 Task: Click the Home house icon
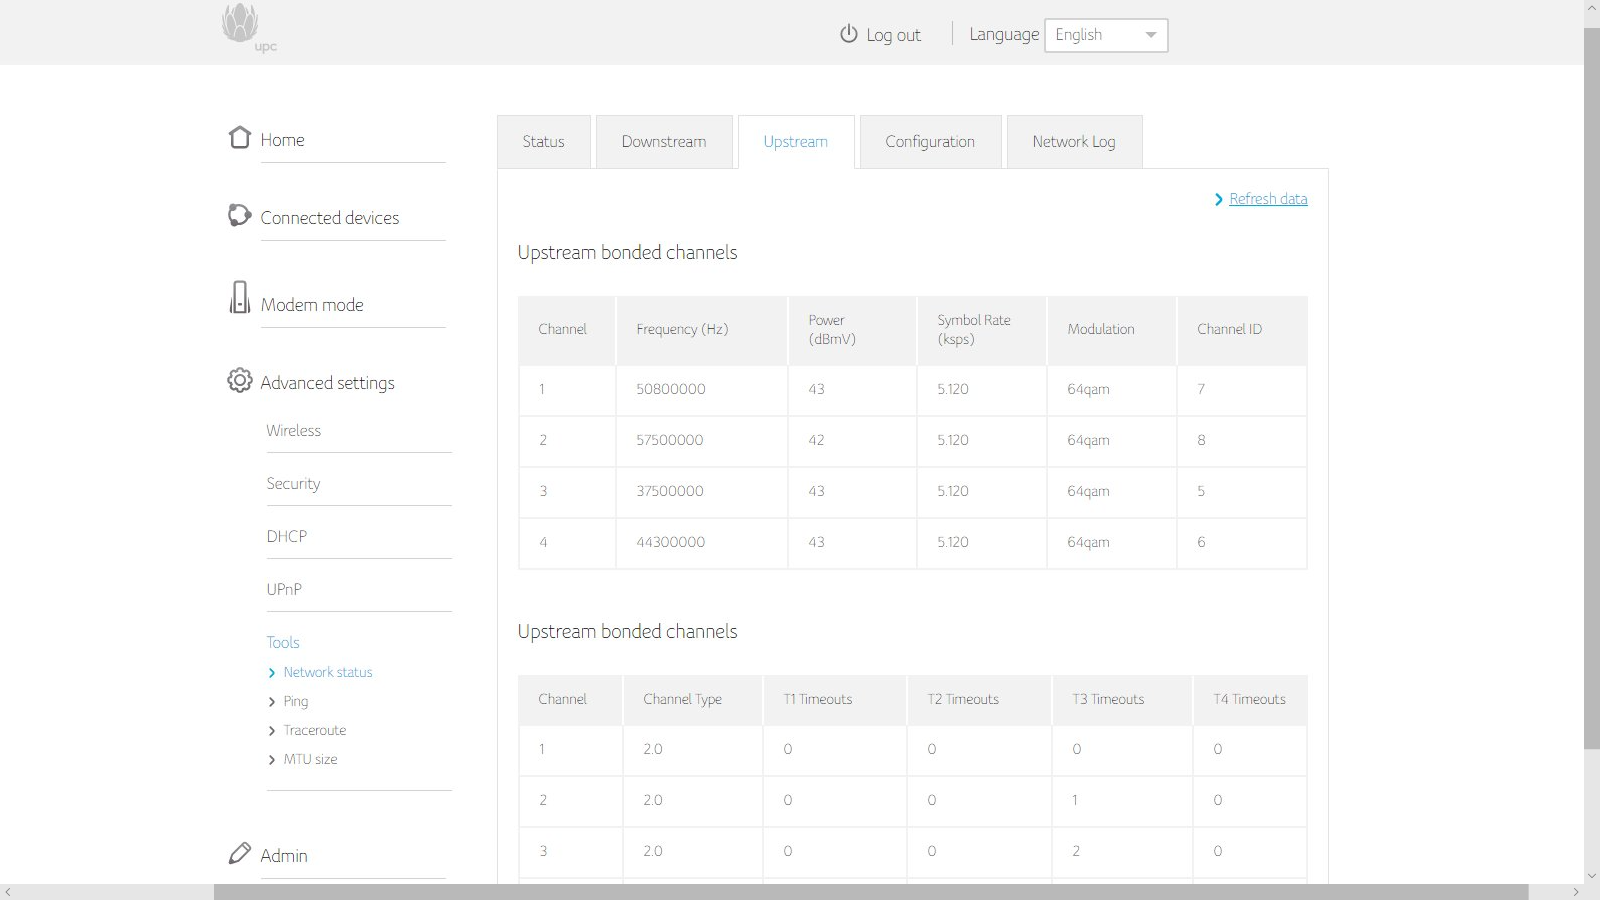point(240,137)
